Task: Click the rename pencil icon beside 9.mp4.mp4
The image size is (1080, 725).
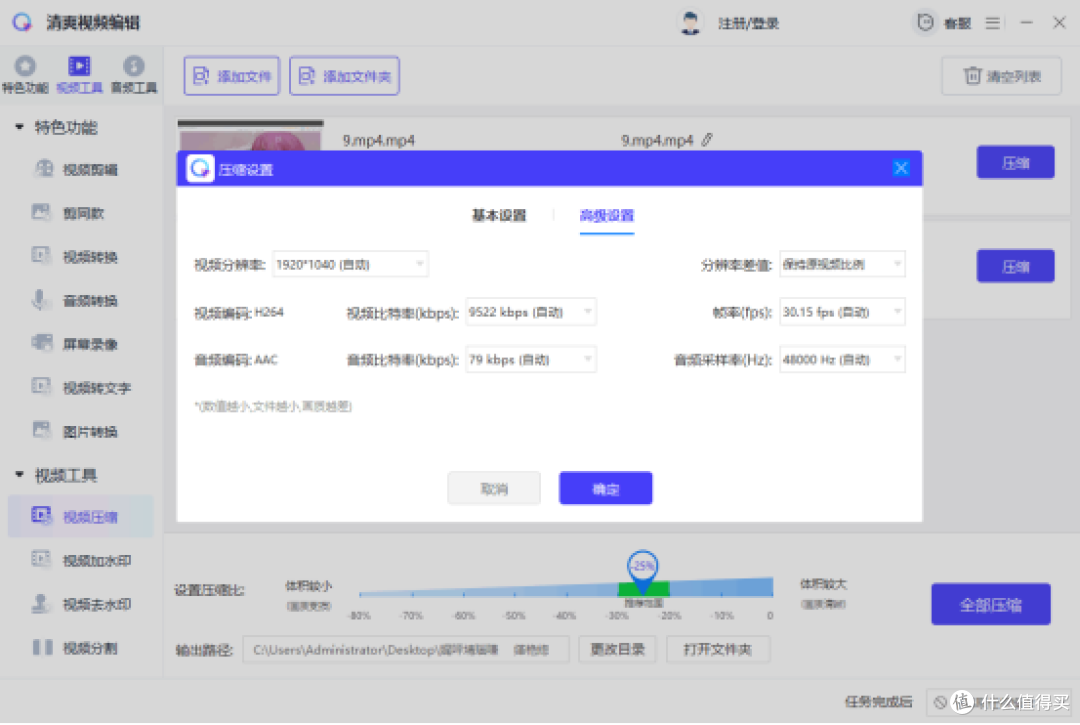Action: tap(707, 140)
